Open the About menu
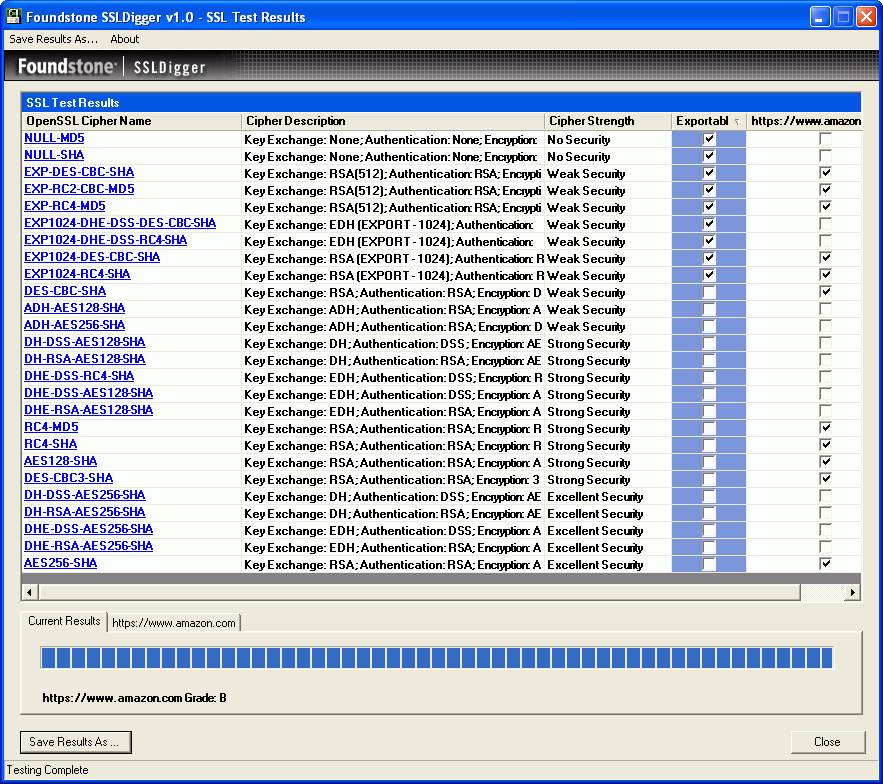 [124, 39]
